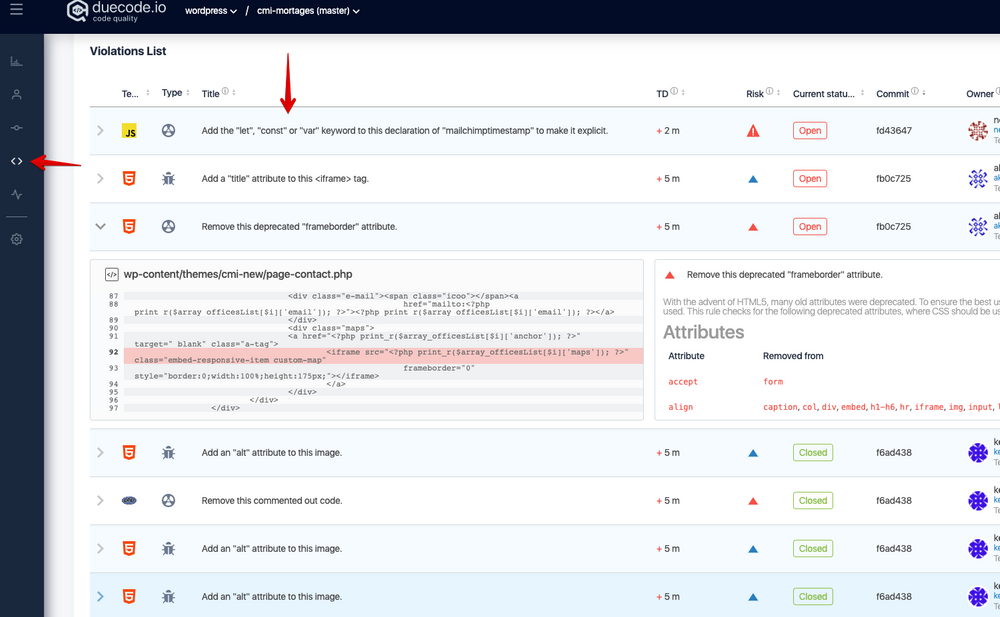Open the chart dashboard in the sidebar
Screen dimensions: 1000x617
click(x=17, y=62)
